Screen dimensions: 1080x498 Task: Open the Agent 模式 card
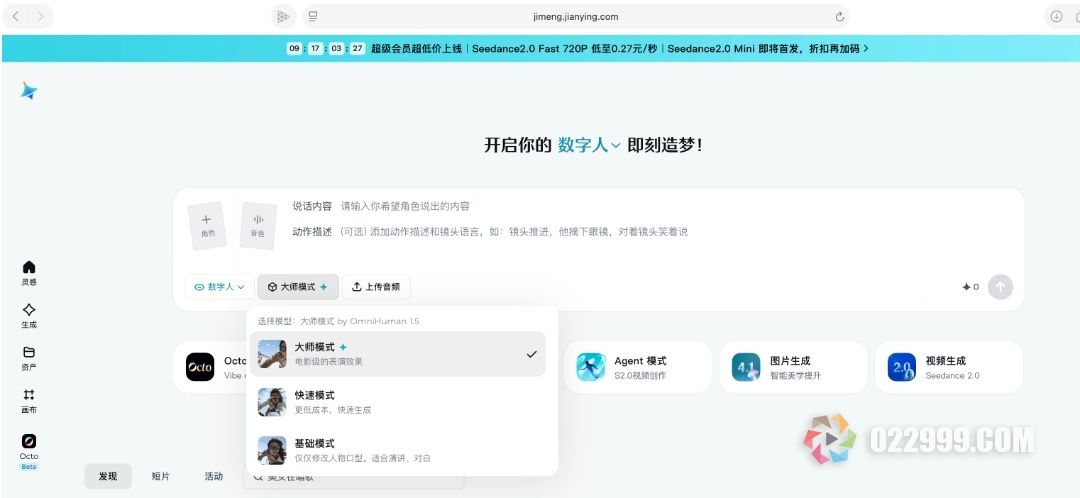638,367
